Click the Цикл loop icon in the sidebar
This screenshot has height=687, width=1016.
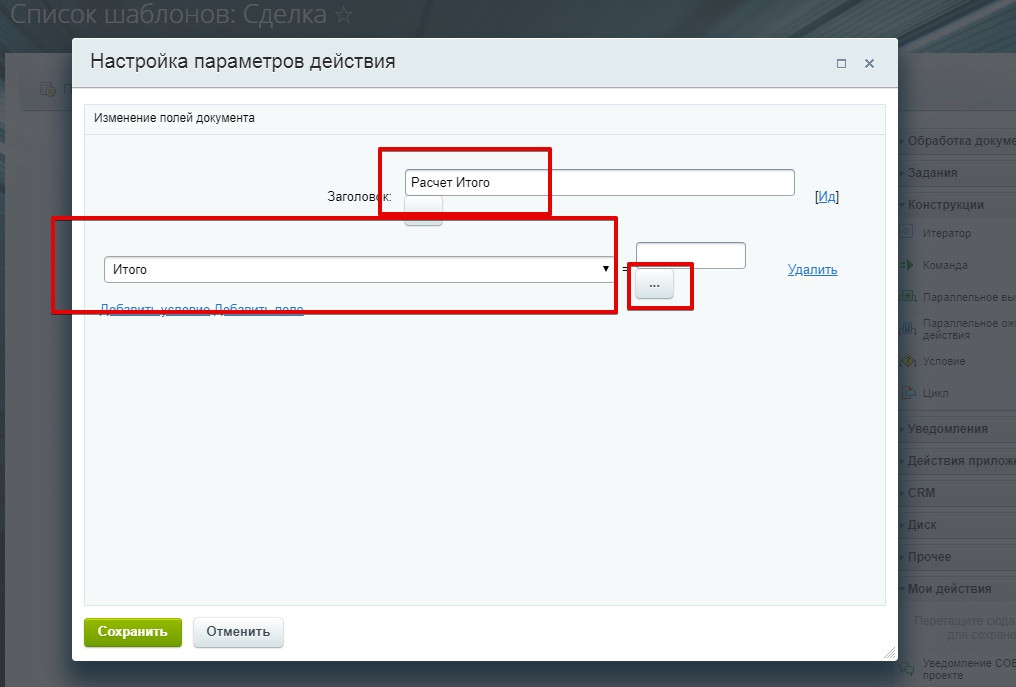[908, 392]
